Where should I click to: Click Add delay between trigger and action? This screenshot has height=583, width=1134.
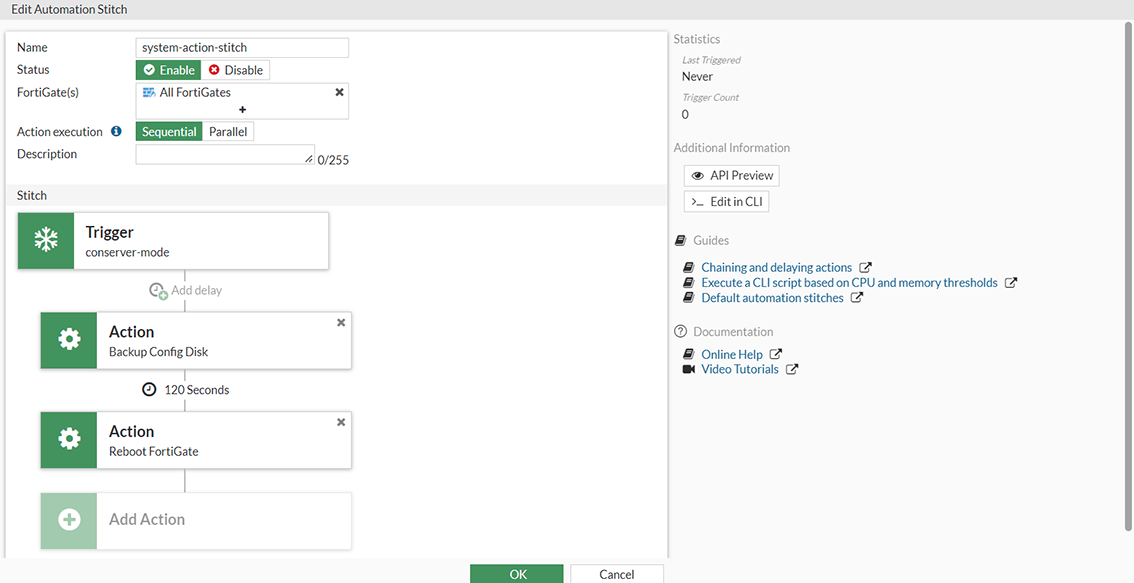(x=186, y=291)
